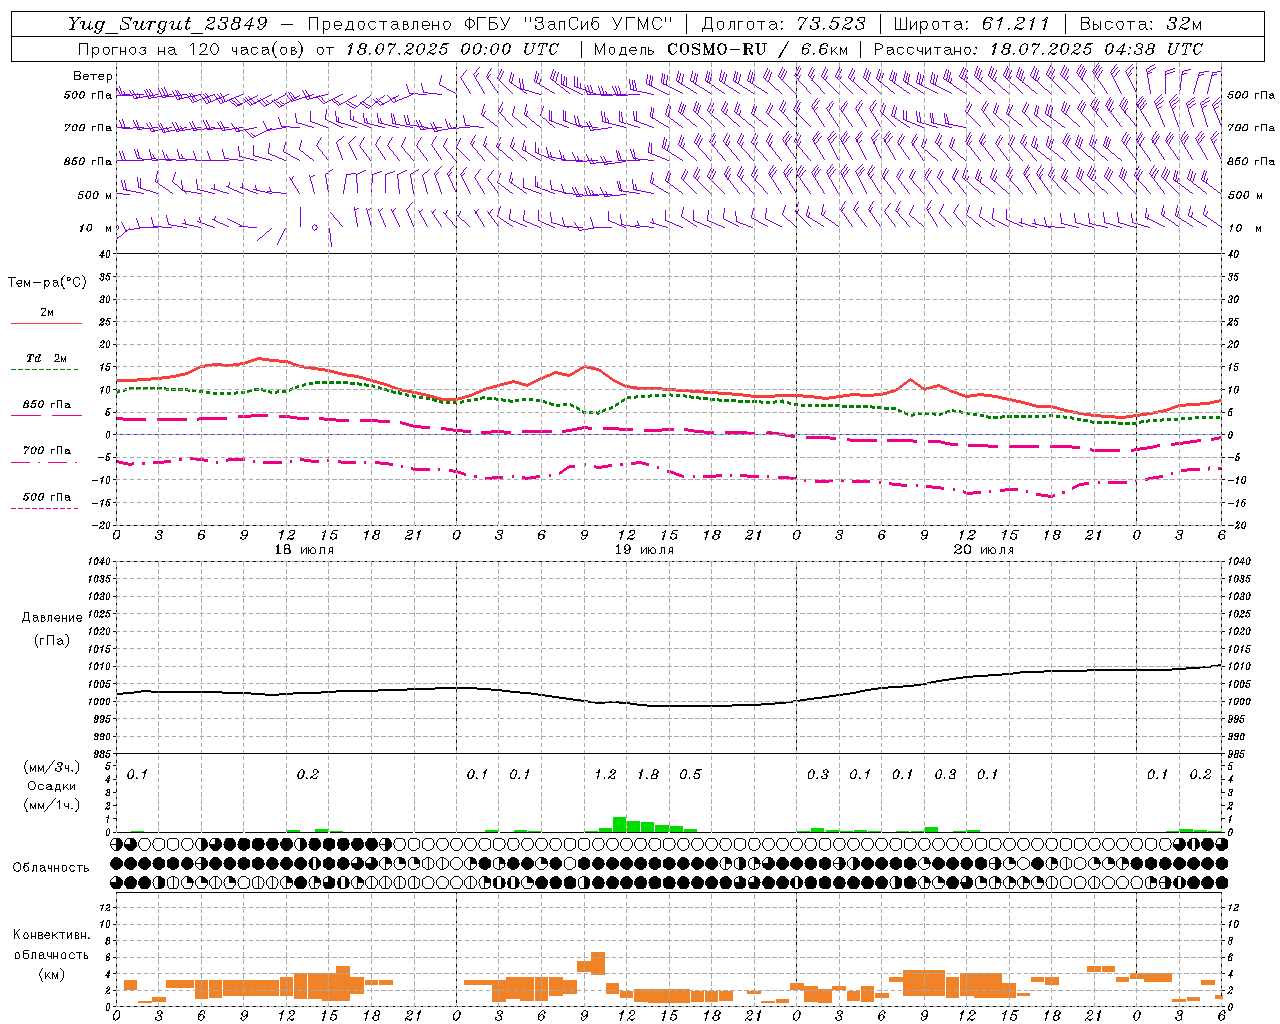Click the '700 гПа' legend entry in temperature panel

[46, 451]
